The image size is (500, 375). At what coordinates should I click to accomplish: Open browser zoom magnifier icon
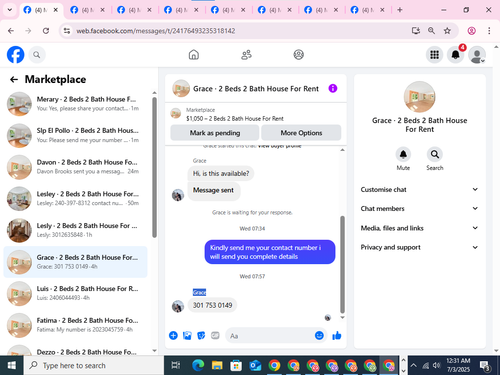(x=431, y=31)
